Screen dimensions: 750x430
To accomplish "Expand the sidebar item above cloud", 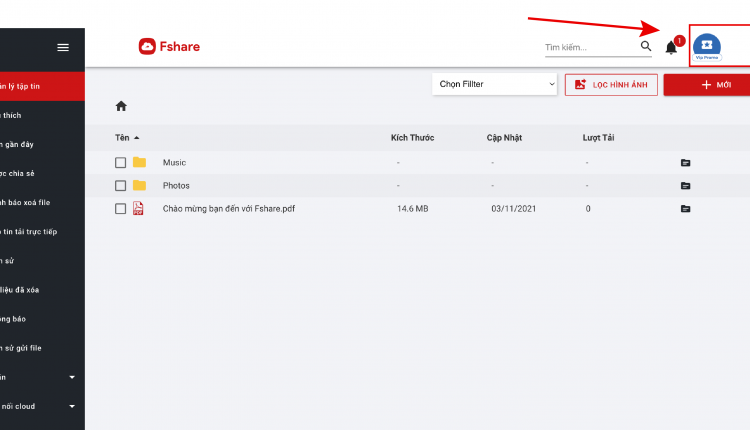I will click(72, 377).
